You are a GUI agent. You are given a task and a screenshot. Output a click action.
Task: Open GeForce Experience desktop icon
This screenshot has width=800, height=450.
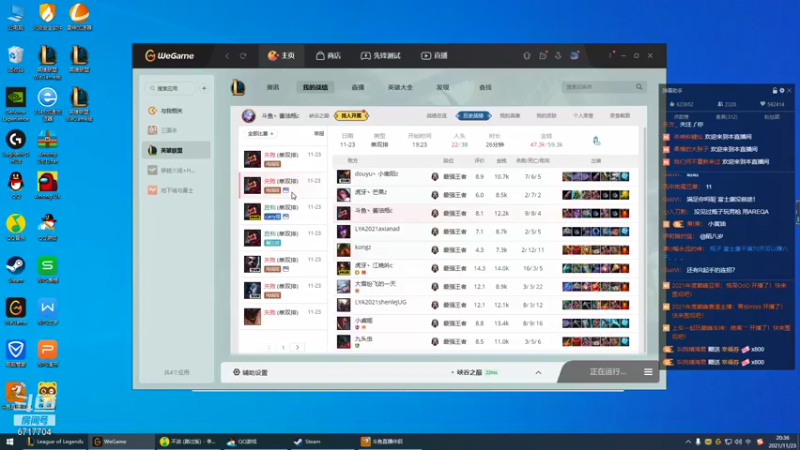(16, 105)
